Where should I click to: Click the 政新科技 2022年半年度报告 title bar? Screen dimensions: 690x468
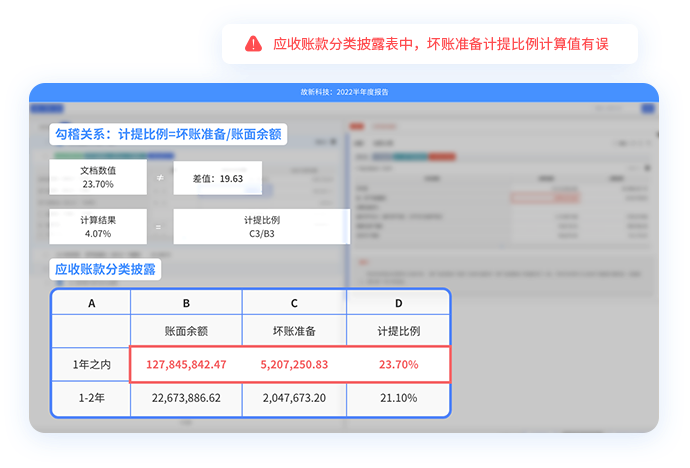pos(344,91)
